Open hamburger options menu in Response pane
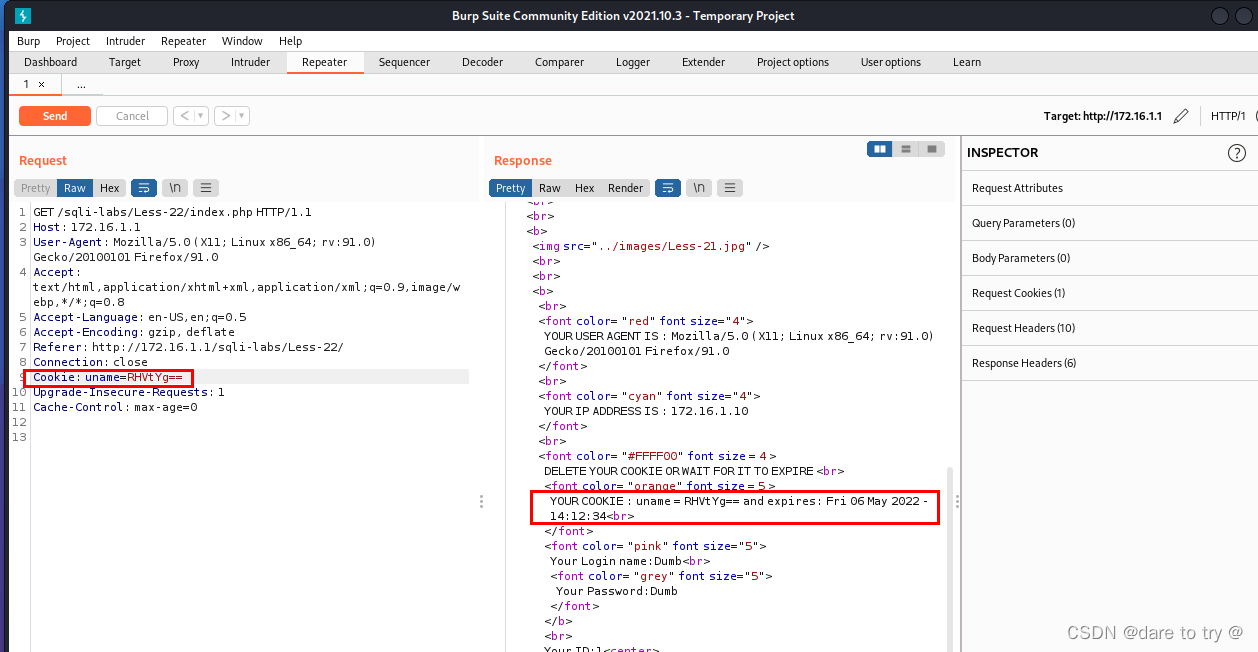Screen dimensions: 1258x652 (x=730, y=188)
